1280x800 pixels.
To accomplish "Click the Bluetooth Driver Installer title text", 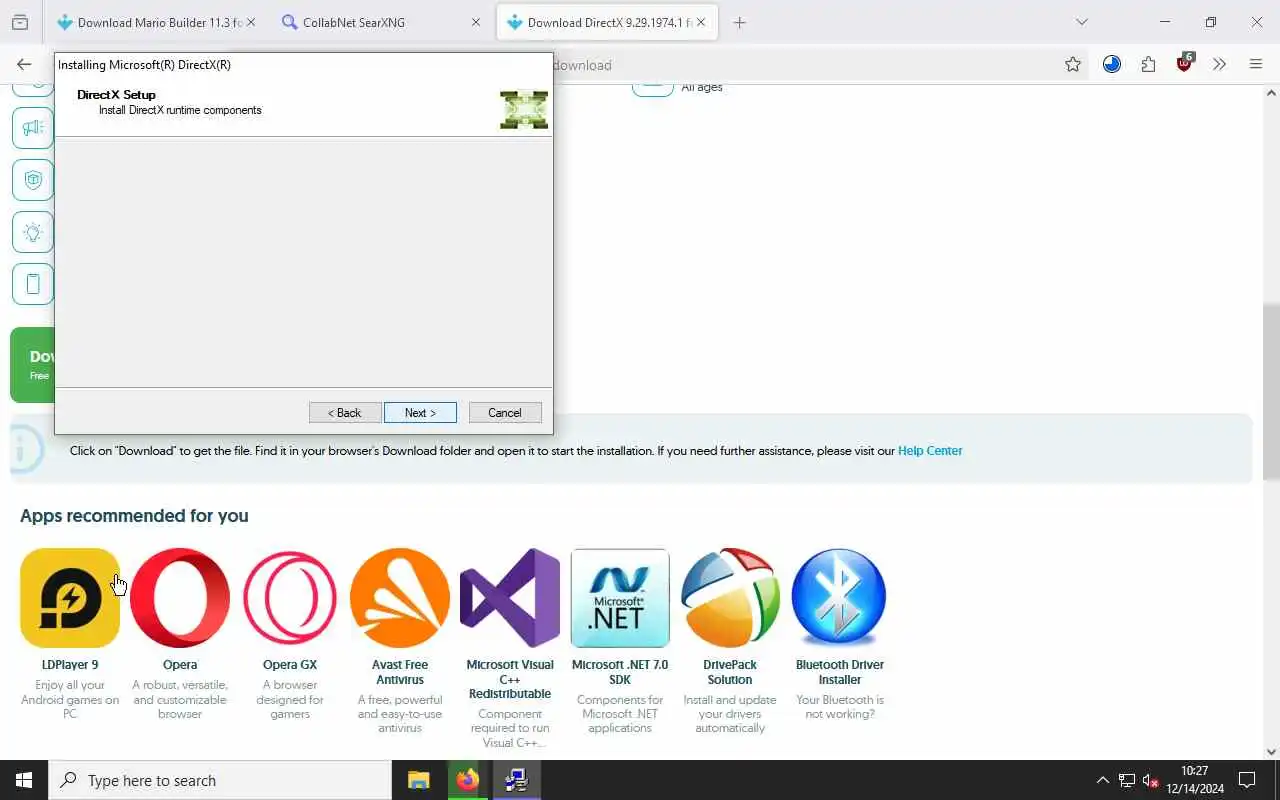I will (x=840, y=672).
